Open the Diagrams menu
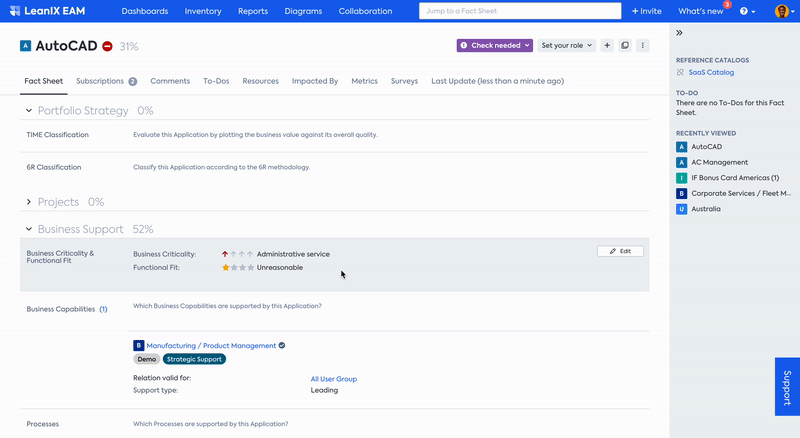 pos(303,11)
